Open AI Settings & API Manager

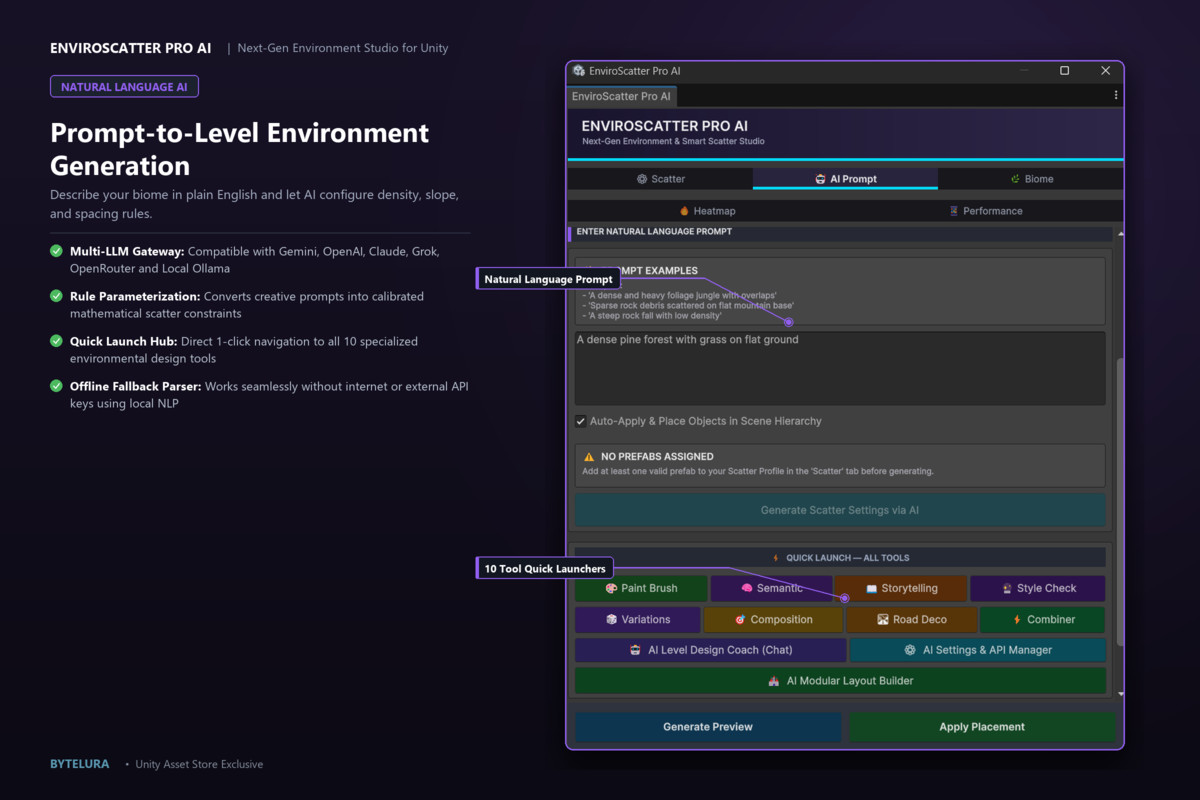pyautogui.click(x=978, y=650)
